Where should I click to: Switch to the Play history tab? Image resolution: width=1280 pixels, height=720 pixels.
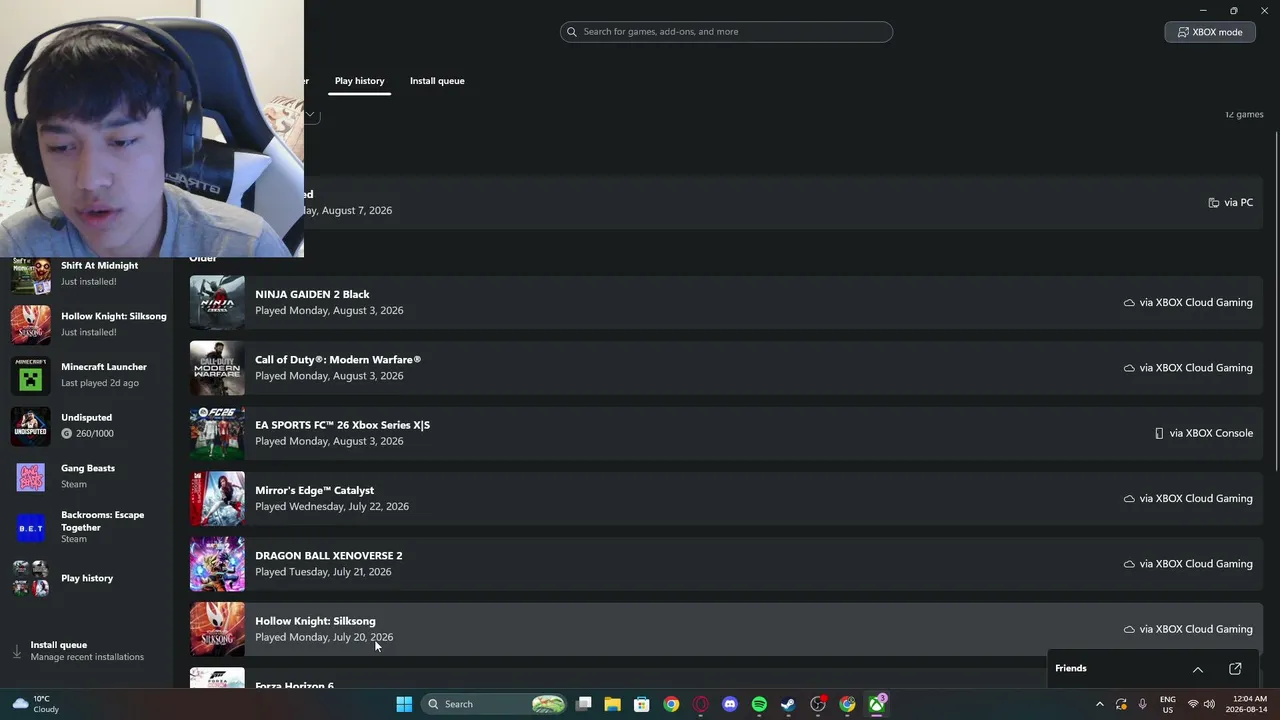point(359,81)
